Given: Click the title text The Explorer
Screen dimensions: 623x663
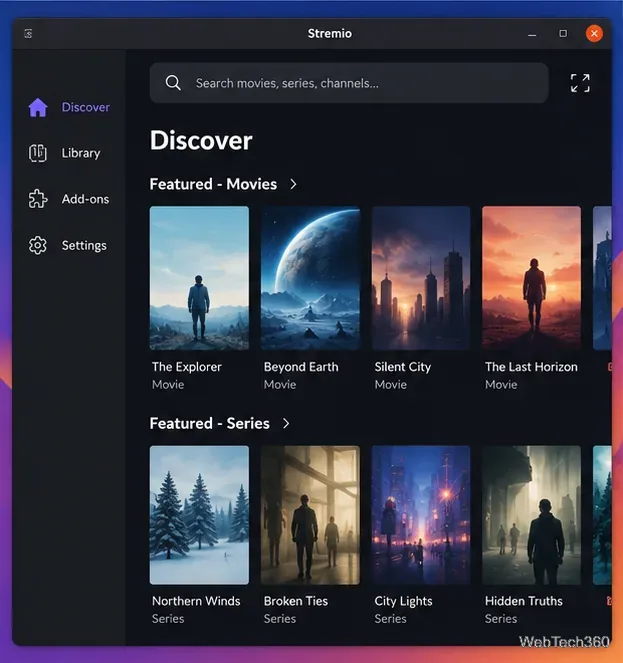Looking at the screenshot, I should [x=187, y=367].
